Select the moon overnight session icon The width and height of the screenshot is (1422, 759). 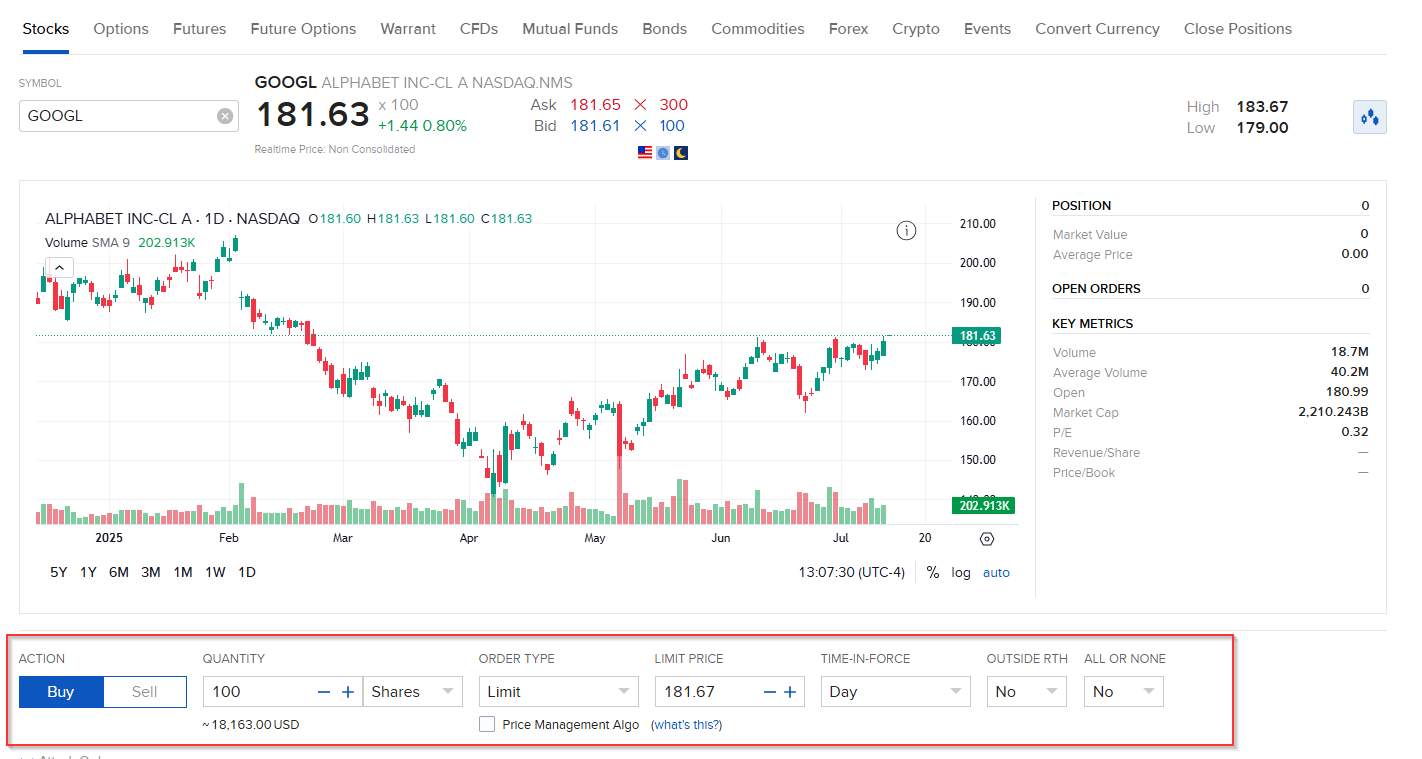coord(680,152)
